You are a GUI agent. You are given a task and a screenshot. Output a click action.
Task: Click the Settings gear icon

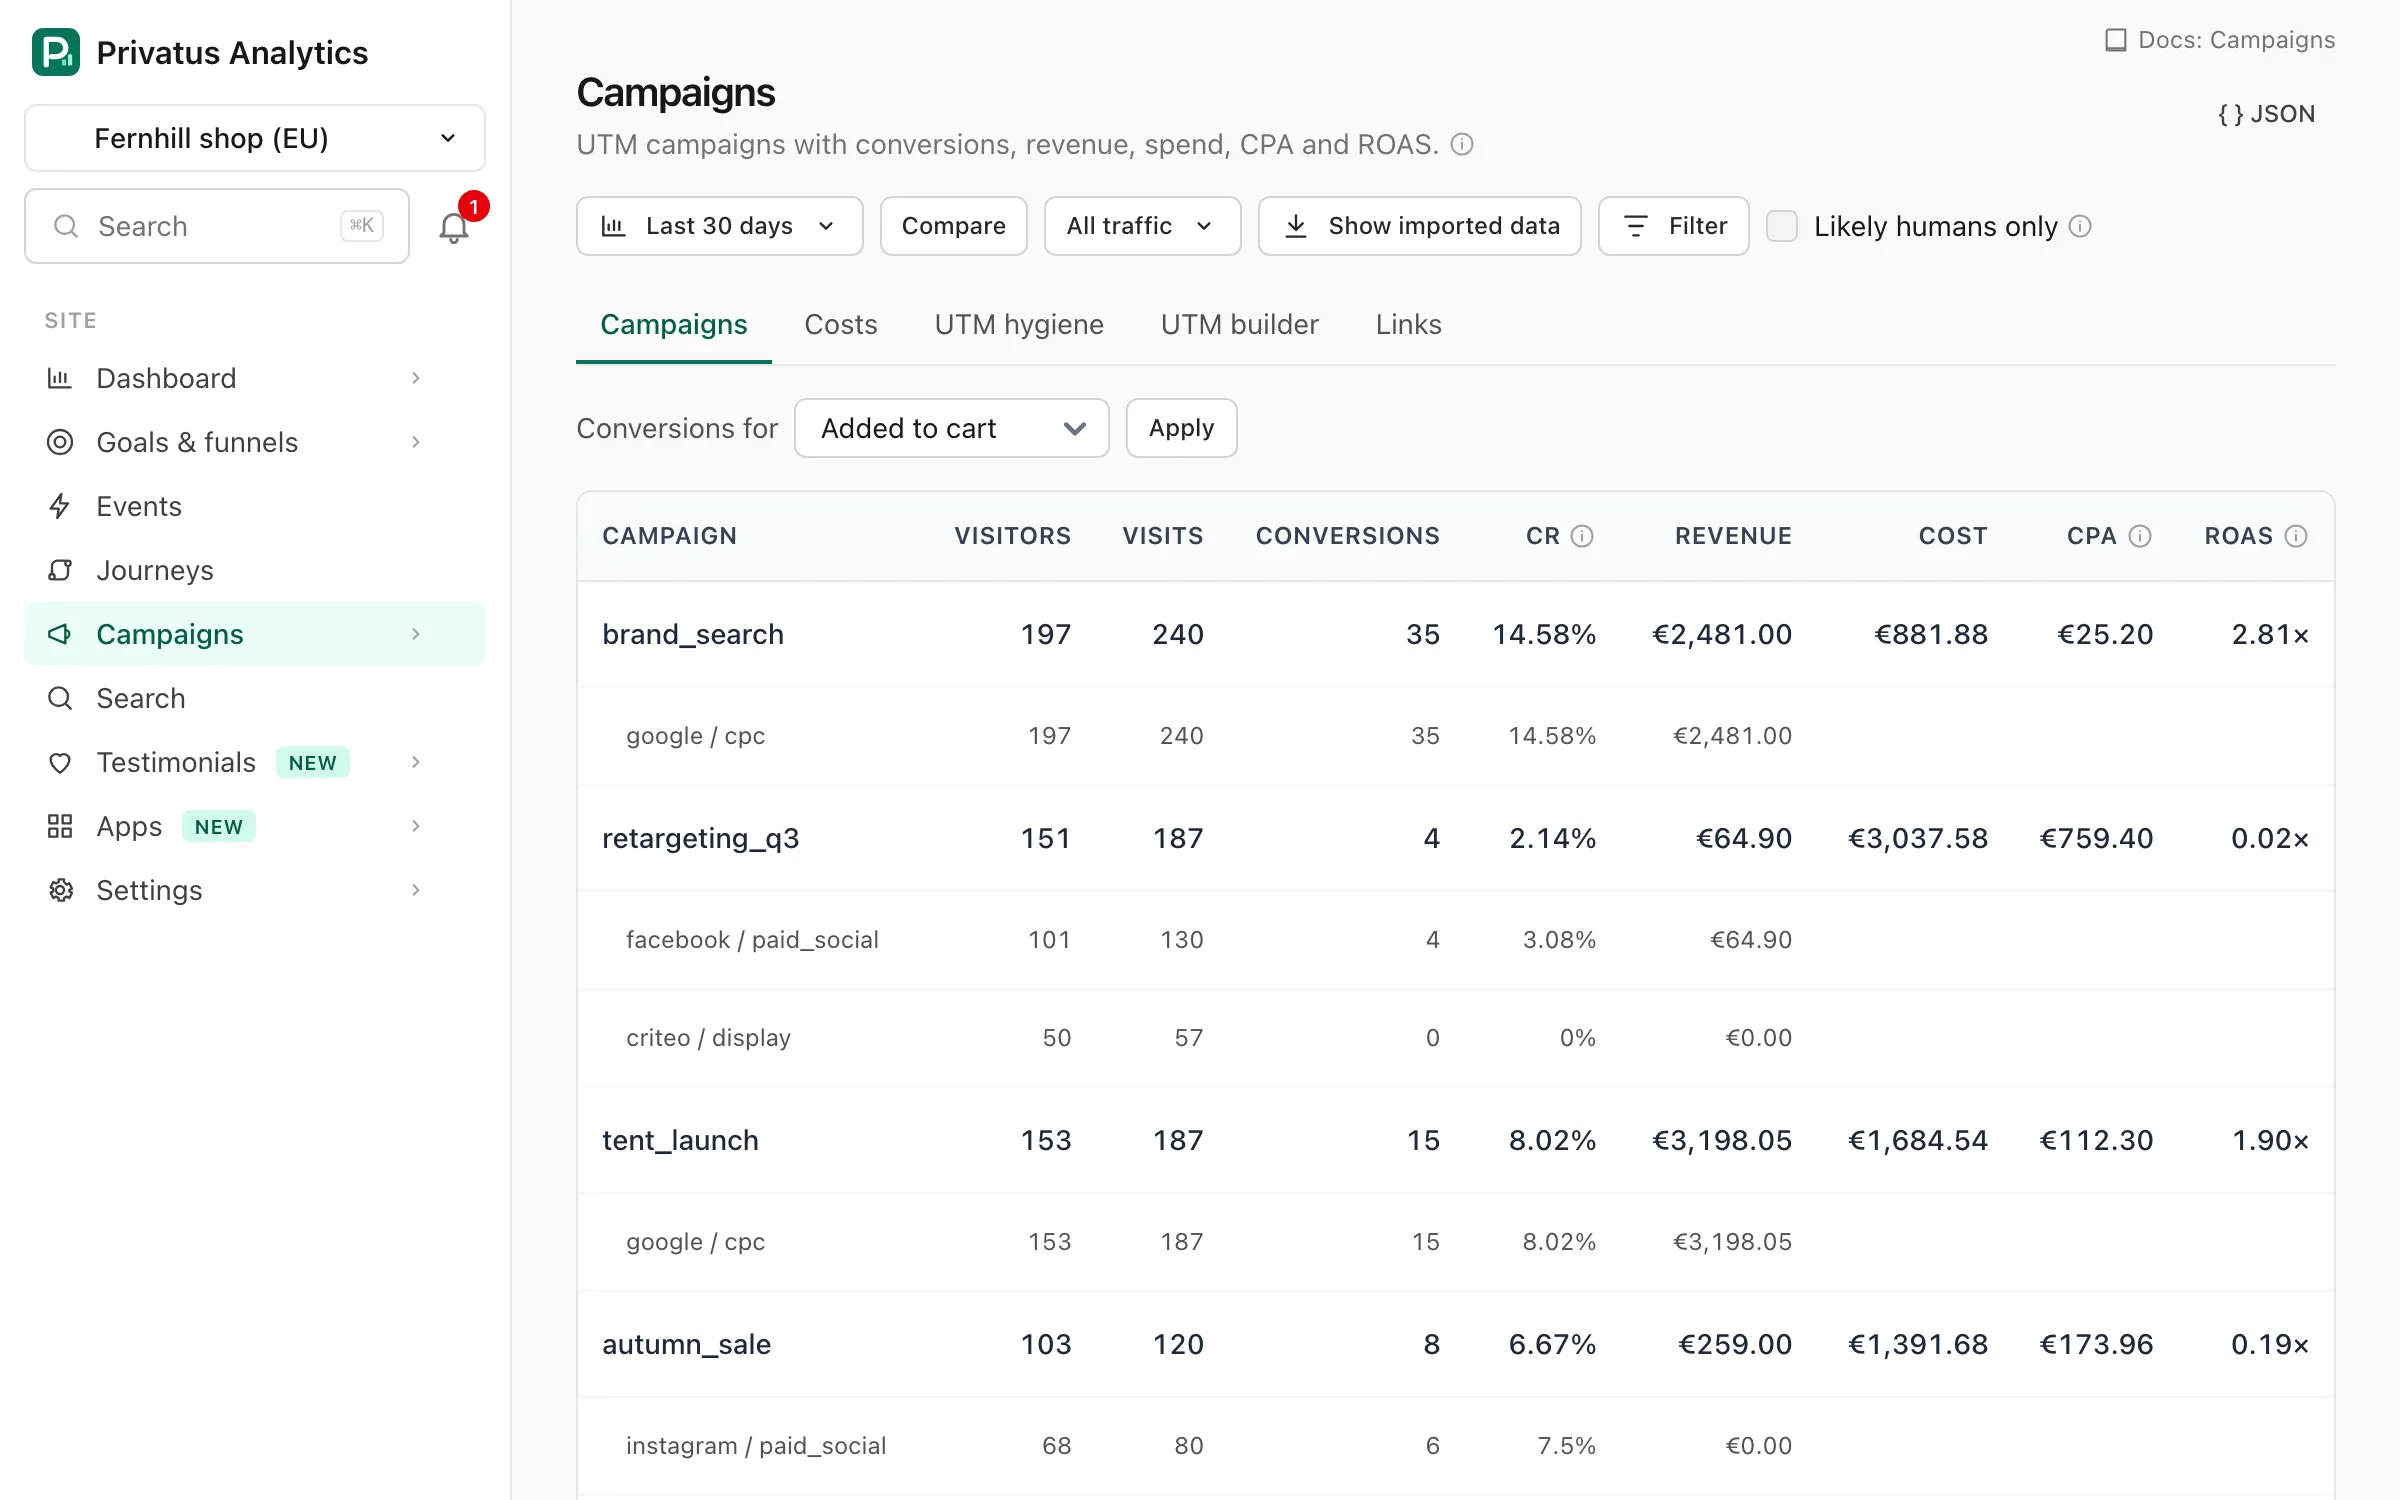tap(61, 890)
